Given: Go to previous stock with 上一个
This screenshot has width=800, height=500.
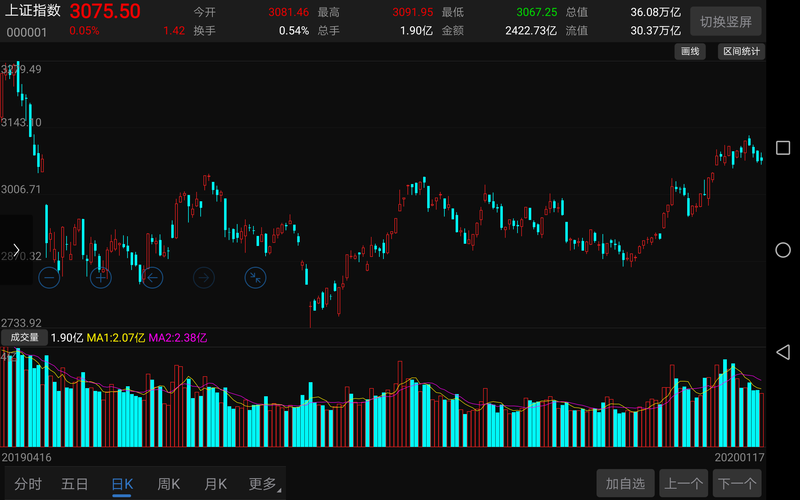Looking at the screenshot, I should [684, 483].
